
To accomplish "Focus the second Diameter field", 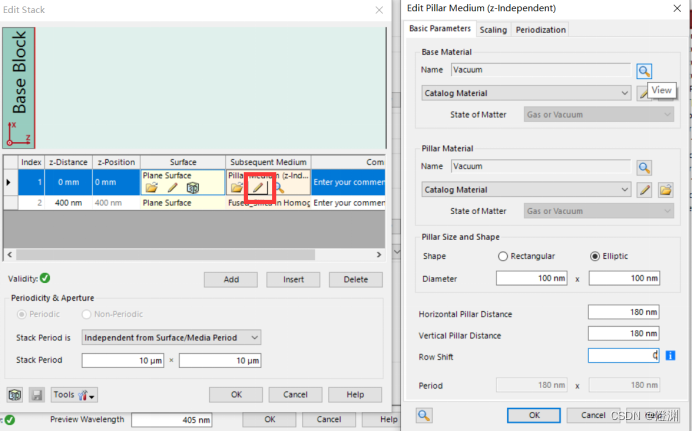I will pyautogui.click(x=624, y=278).
